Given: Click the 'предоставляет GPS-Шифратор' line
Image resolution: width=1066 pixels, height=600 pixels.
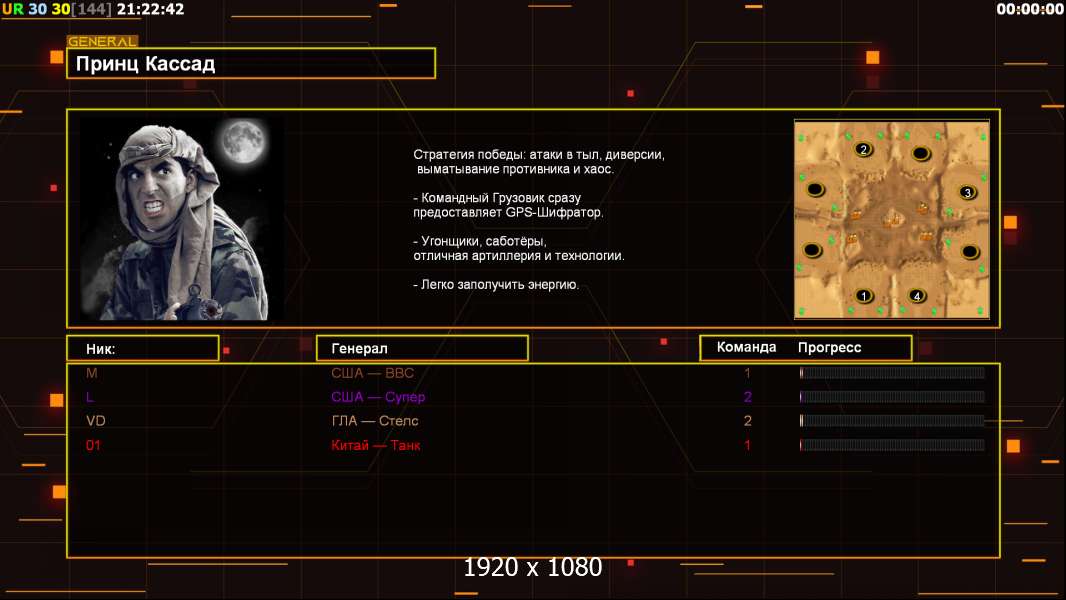Looking at the screenshot, I should pyautogui.click(x=508, y=212).
